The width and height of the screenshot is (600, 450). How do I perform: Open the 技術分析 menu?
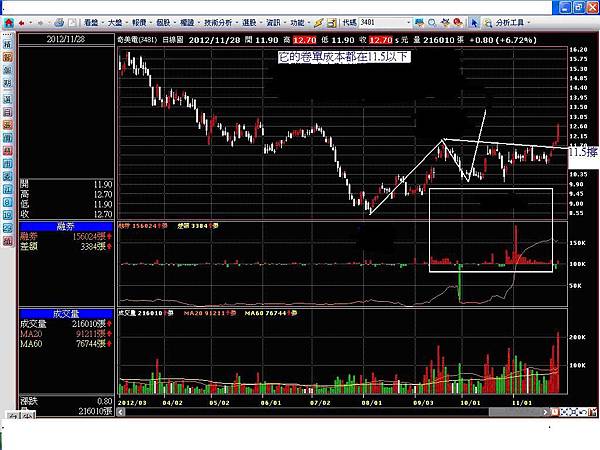pos(218,23)
